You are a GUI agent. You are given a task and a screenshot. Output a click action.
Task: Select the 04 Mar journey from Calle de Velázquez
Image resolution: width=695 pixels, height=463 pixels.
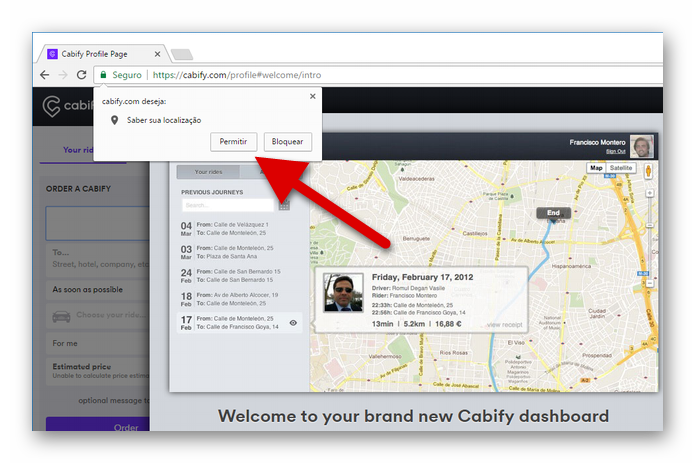click(239, 229)
